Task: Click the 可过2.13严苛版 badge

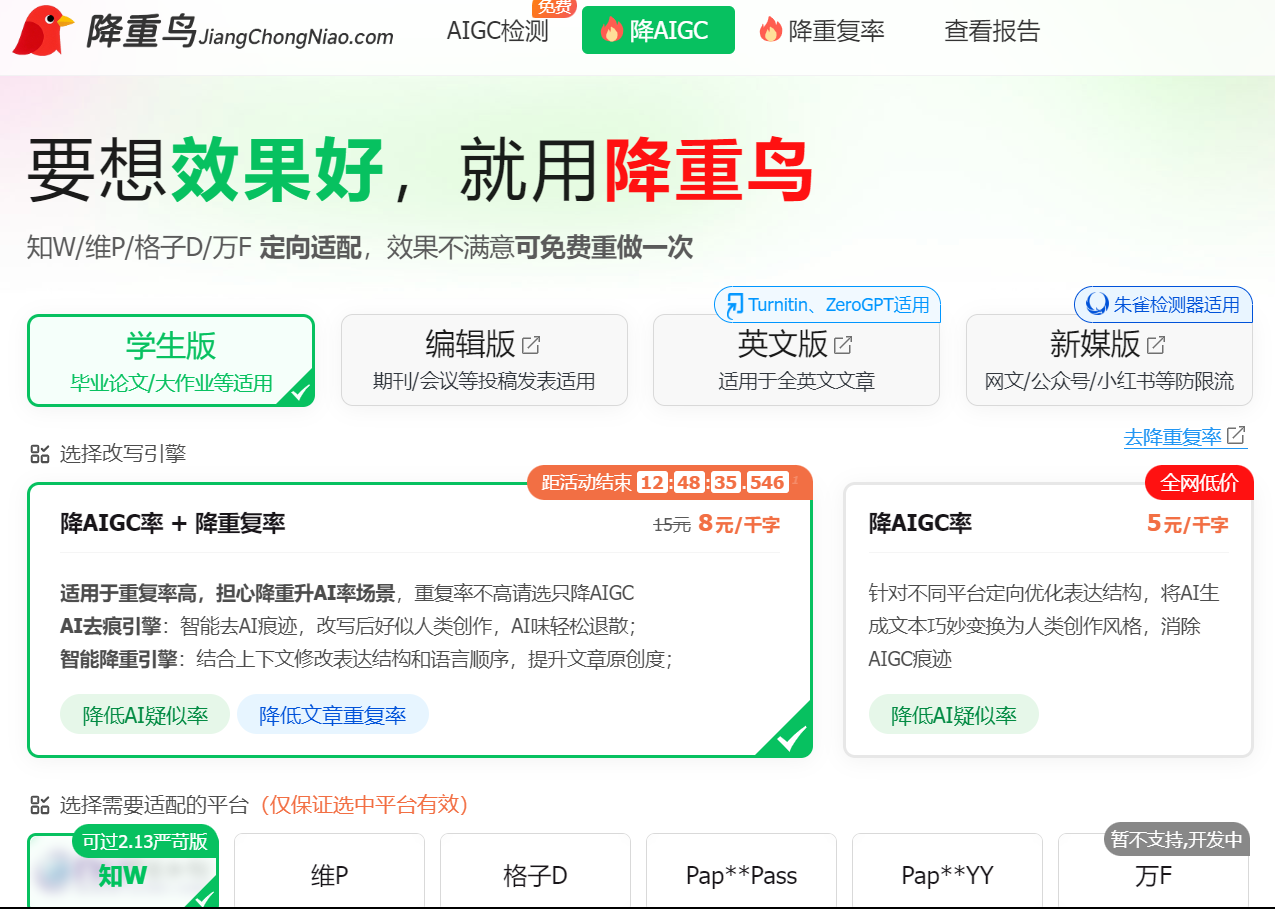Action: 145,841
